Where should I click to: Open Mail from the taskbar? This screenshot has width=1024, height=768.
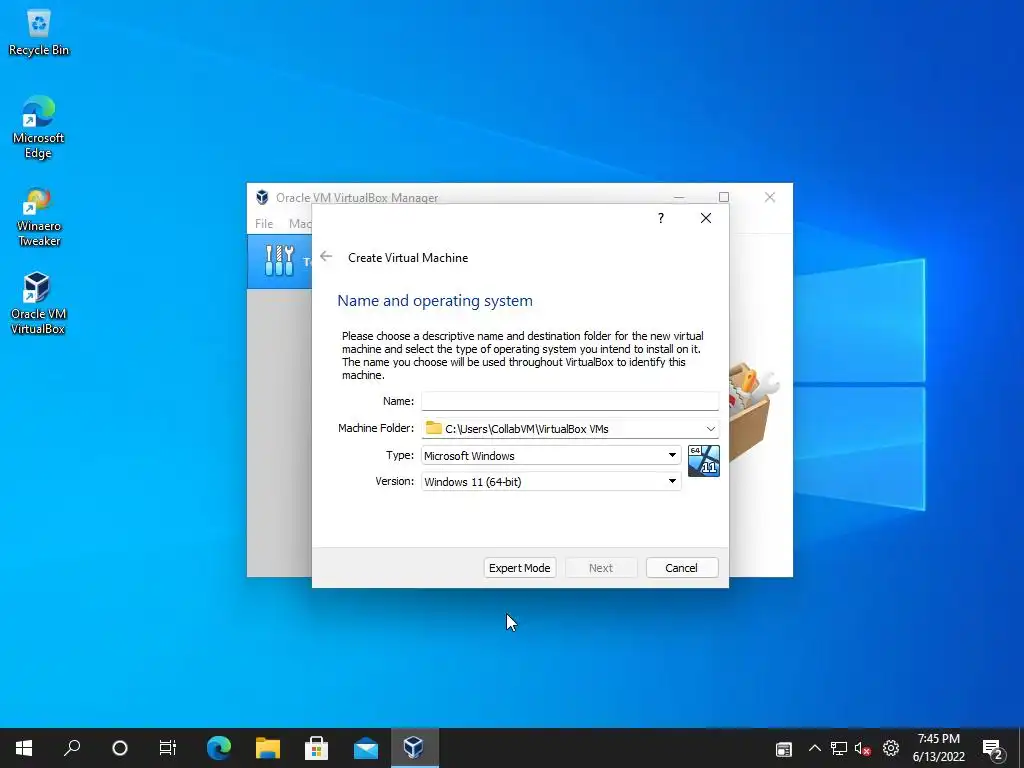(x=366, y=748)
